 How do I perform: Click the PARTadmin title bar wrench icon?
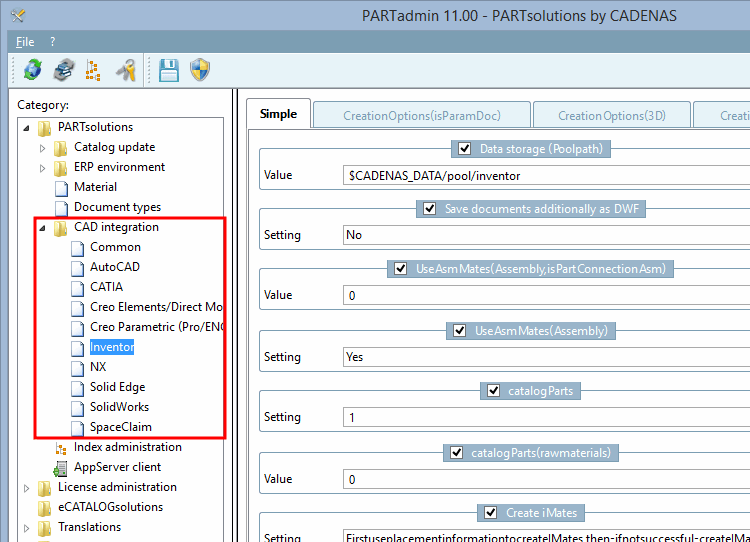coord(18,16)
